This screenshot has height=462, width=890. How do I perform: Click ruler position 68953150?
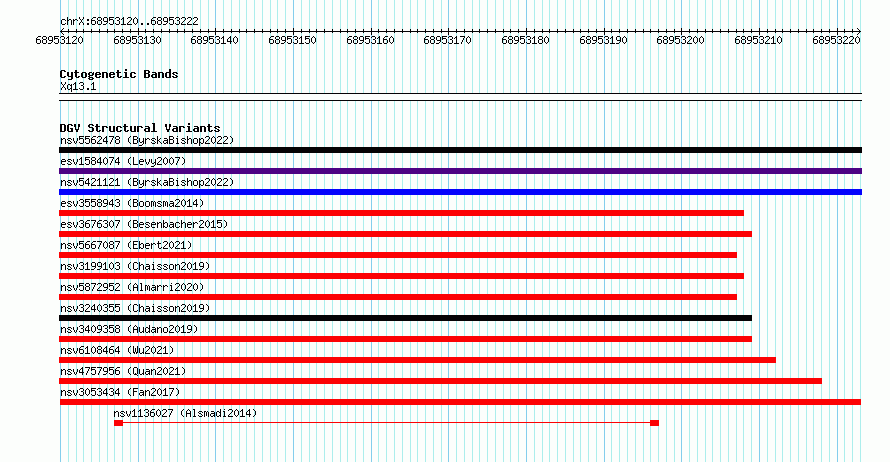[292, 40]
